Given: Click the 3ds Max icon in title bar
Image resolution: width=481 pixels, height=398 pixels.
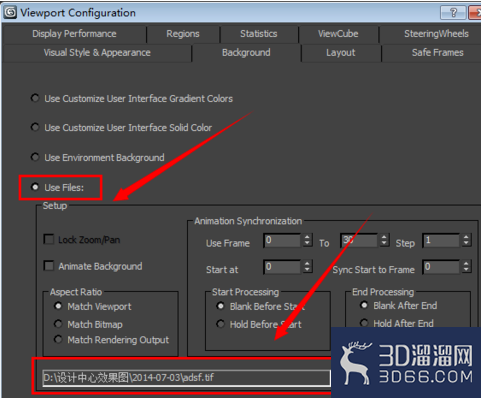Looking at the screenshot, I should pyautogui.click(x=10, y=13).
